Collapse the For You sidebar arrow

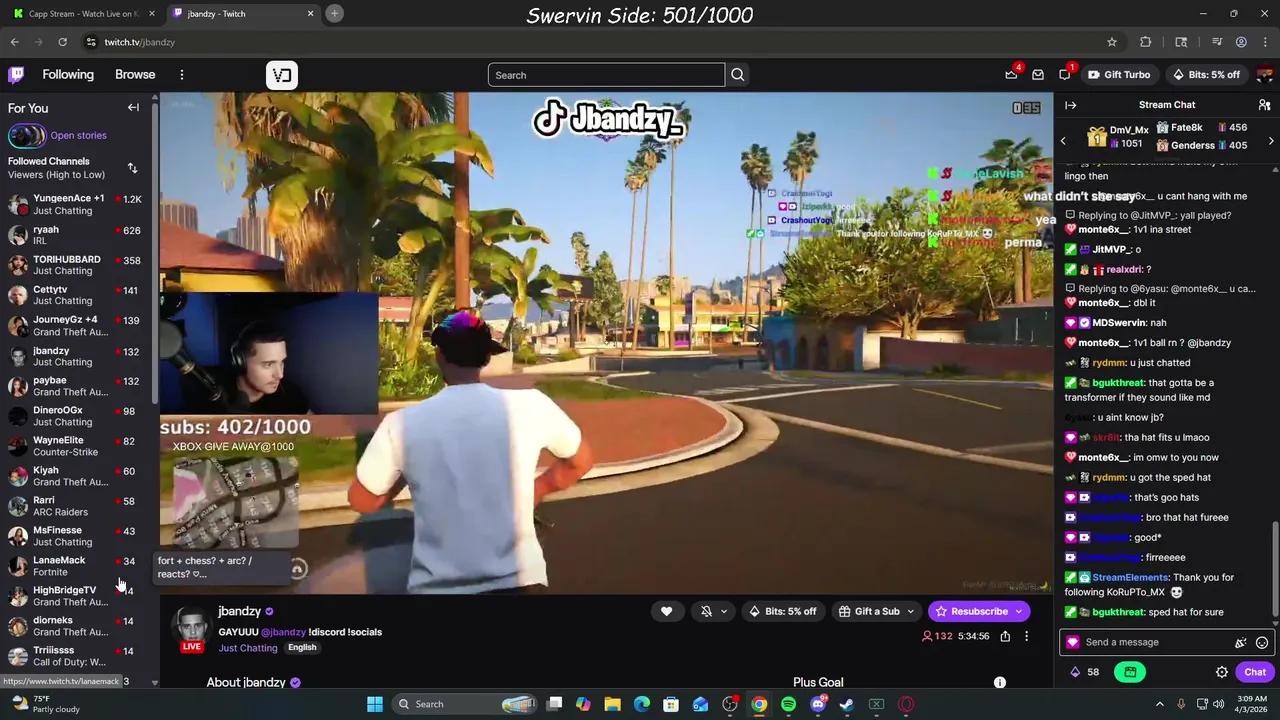point(133,108)
